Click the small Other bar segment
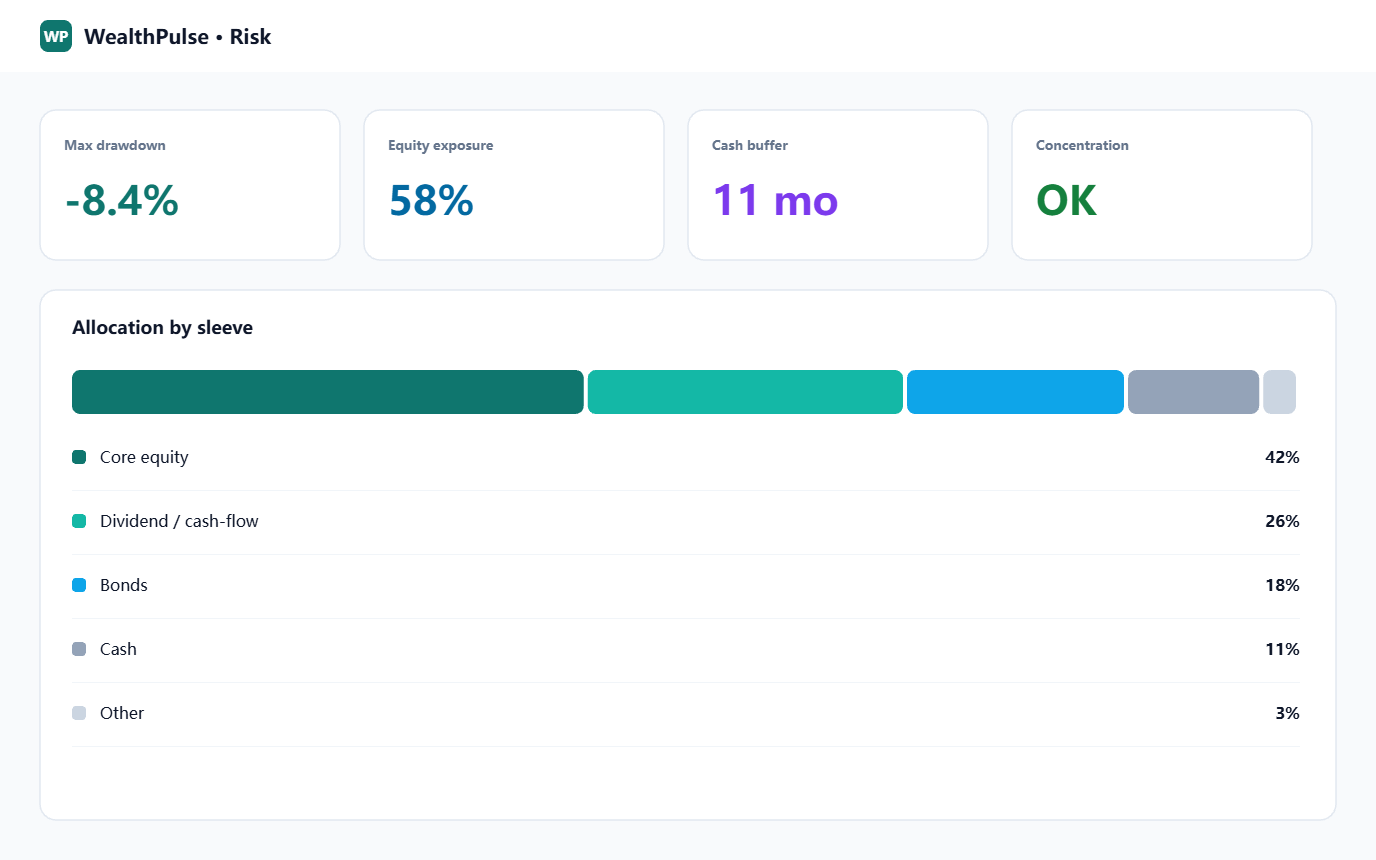The height and width of the screenshot is (860, 1376). (1279, 392)
